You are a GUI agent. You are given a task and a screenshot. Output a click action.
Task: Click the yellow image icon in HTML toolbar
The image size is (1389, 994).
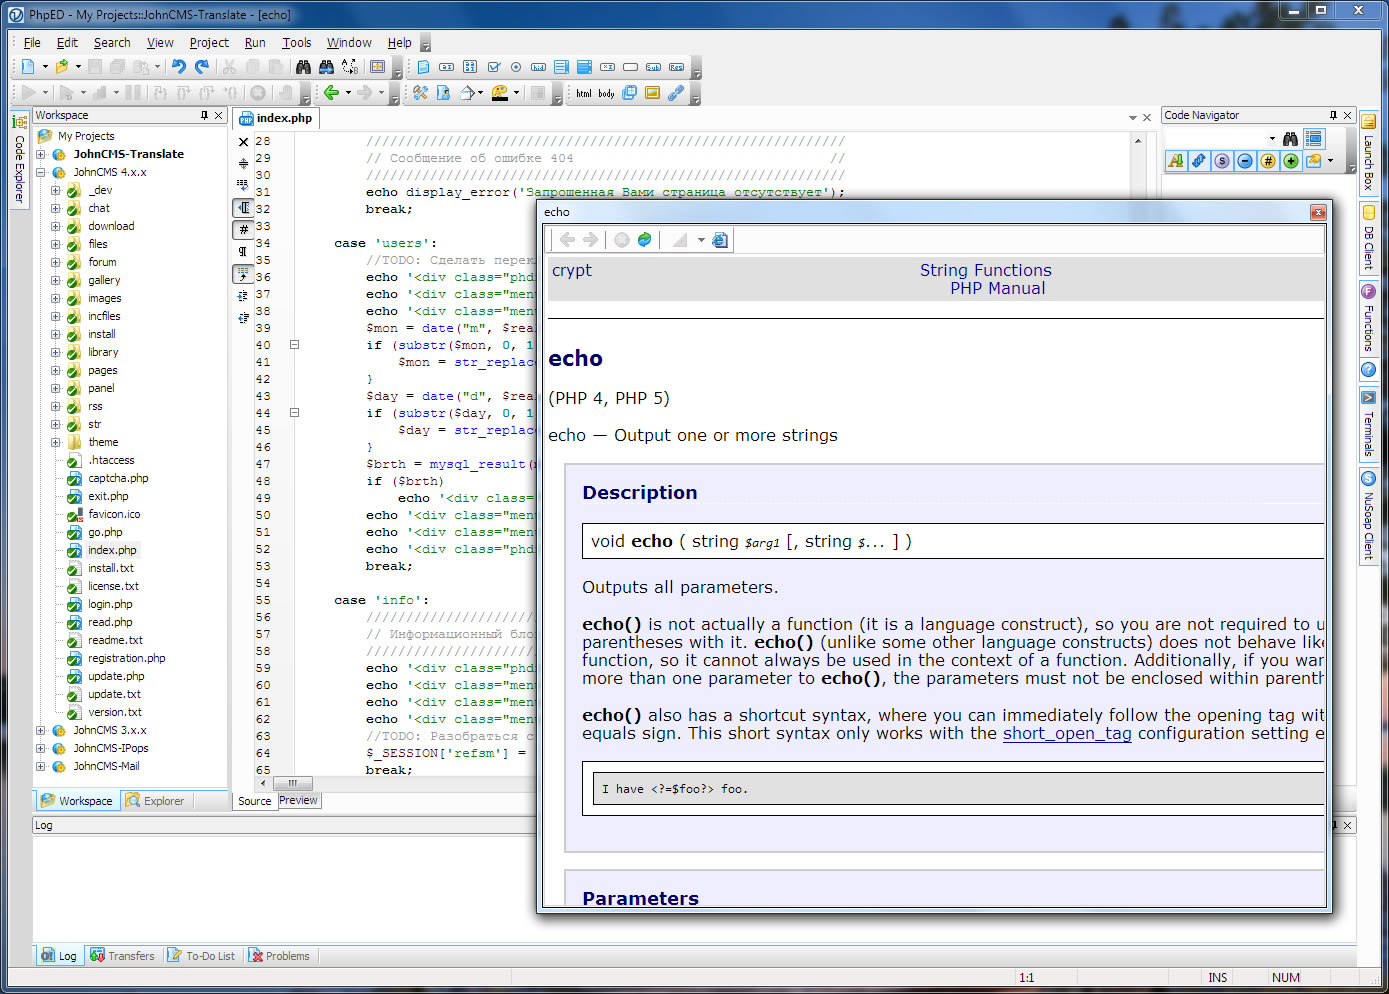652,93
